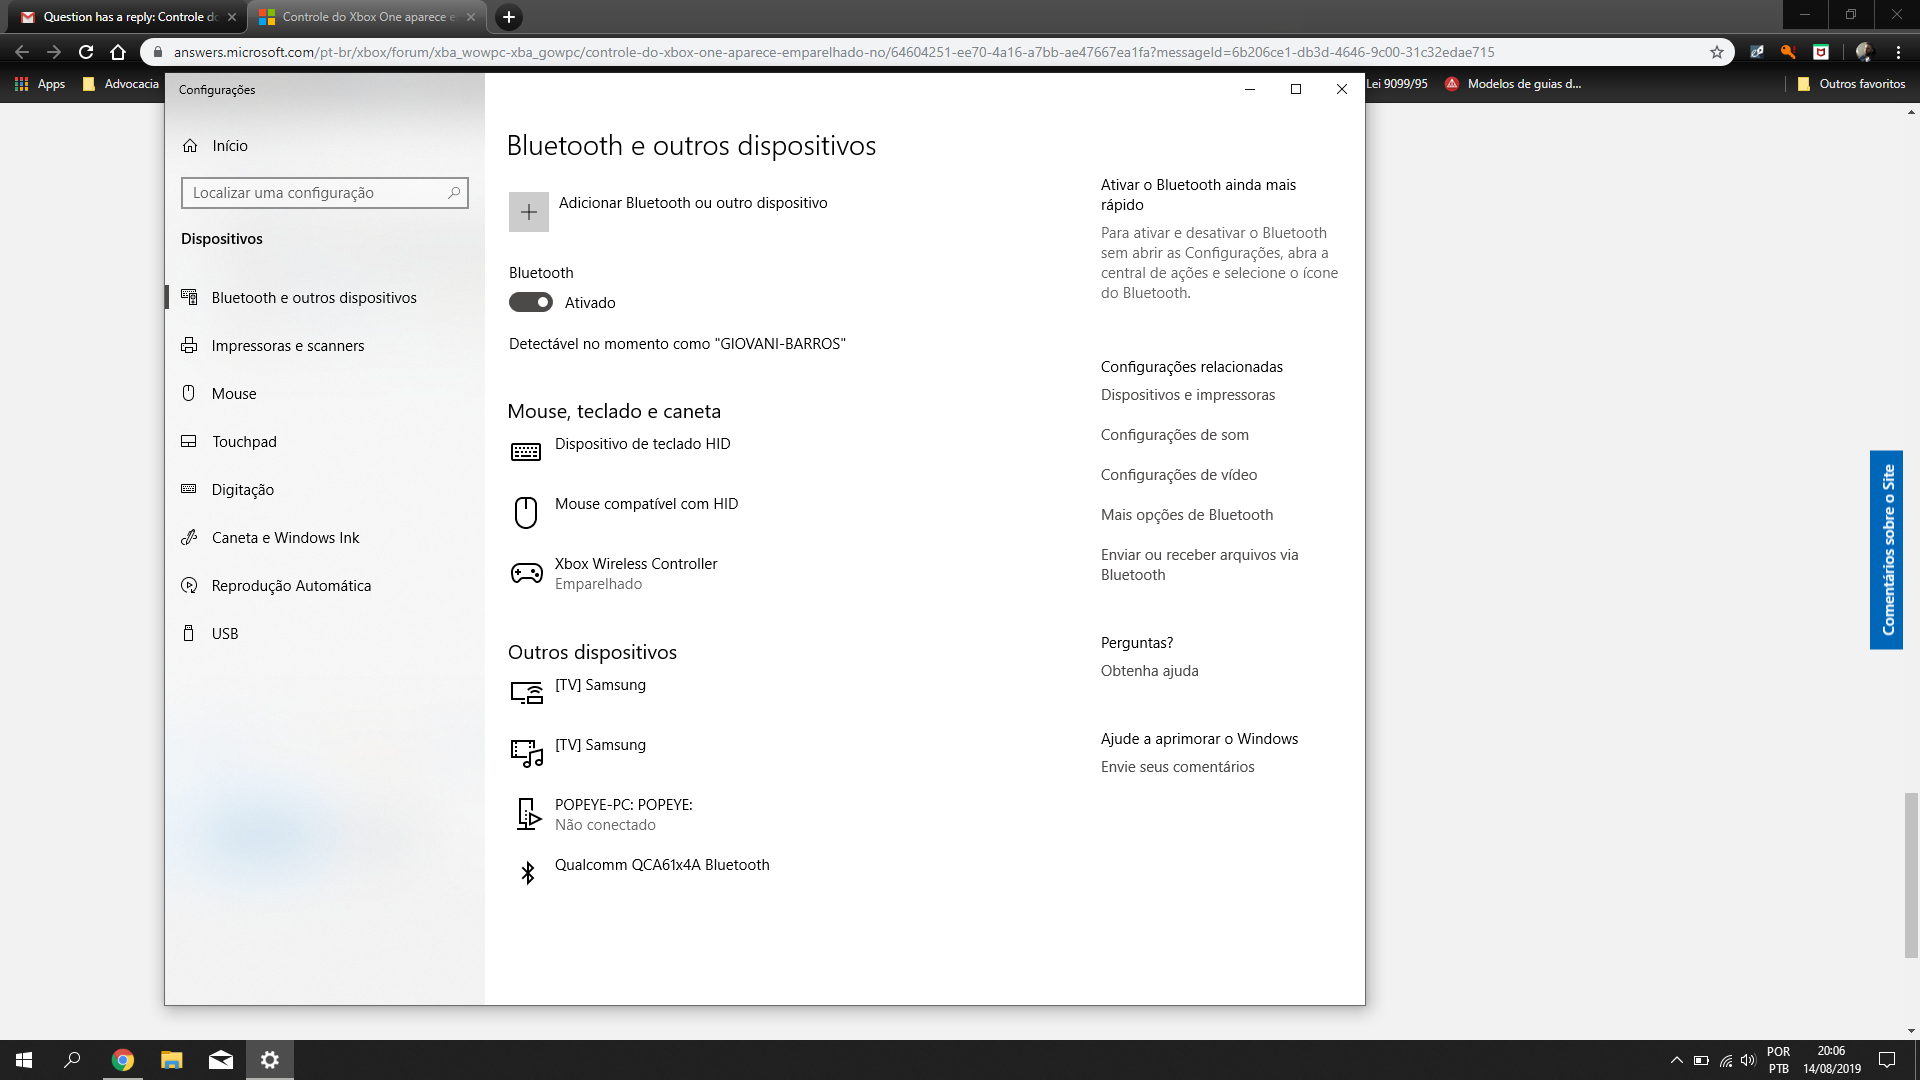Open Enviar ou receber arquivos via Bluetooth
The image size is (1920, 1080).
1200,565
